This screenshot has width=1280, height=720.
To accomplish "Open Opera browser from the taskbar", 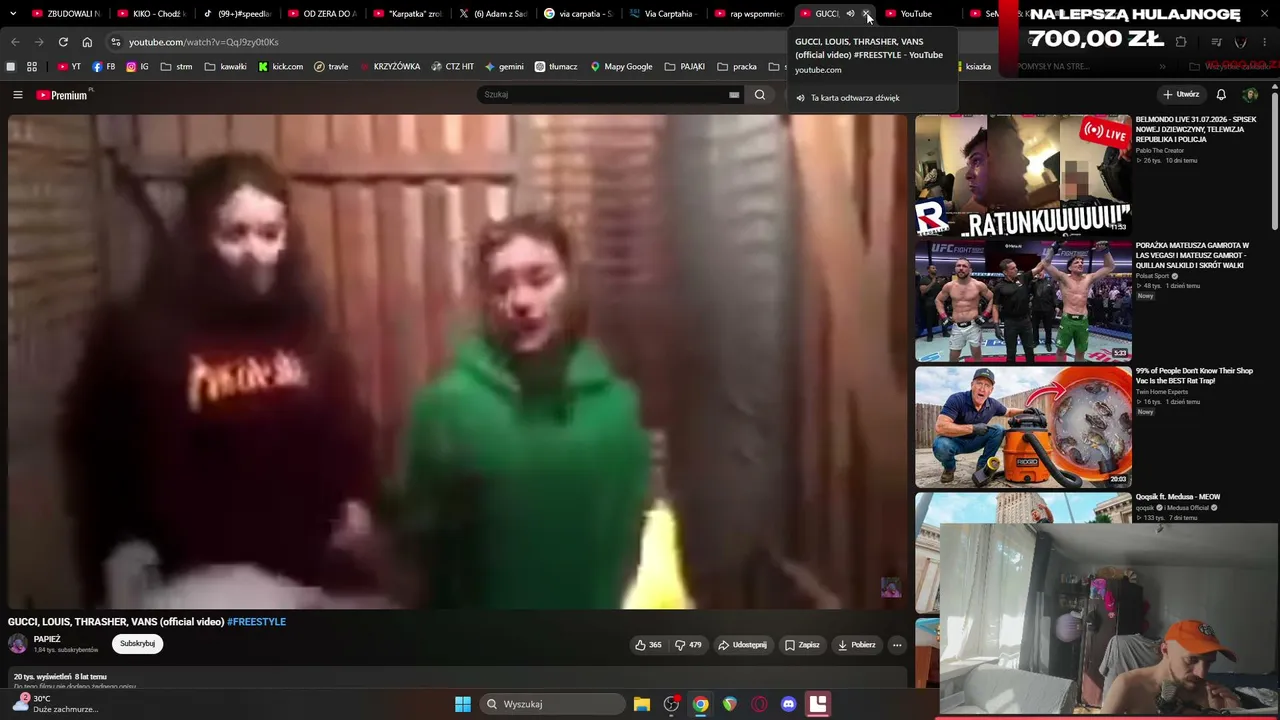I will (759, 704).
